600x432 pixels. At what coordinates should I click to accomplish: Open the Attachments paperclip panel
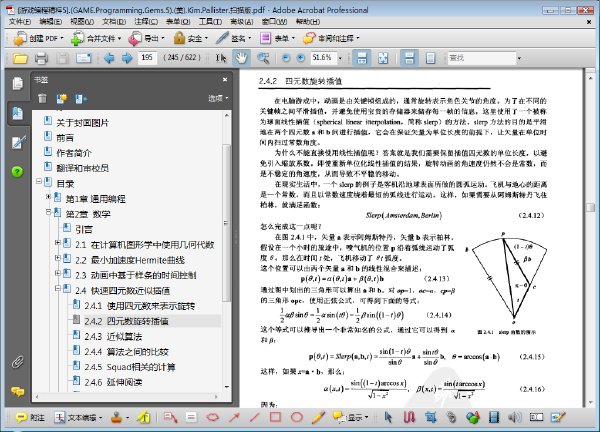[x=17, y=362]
